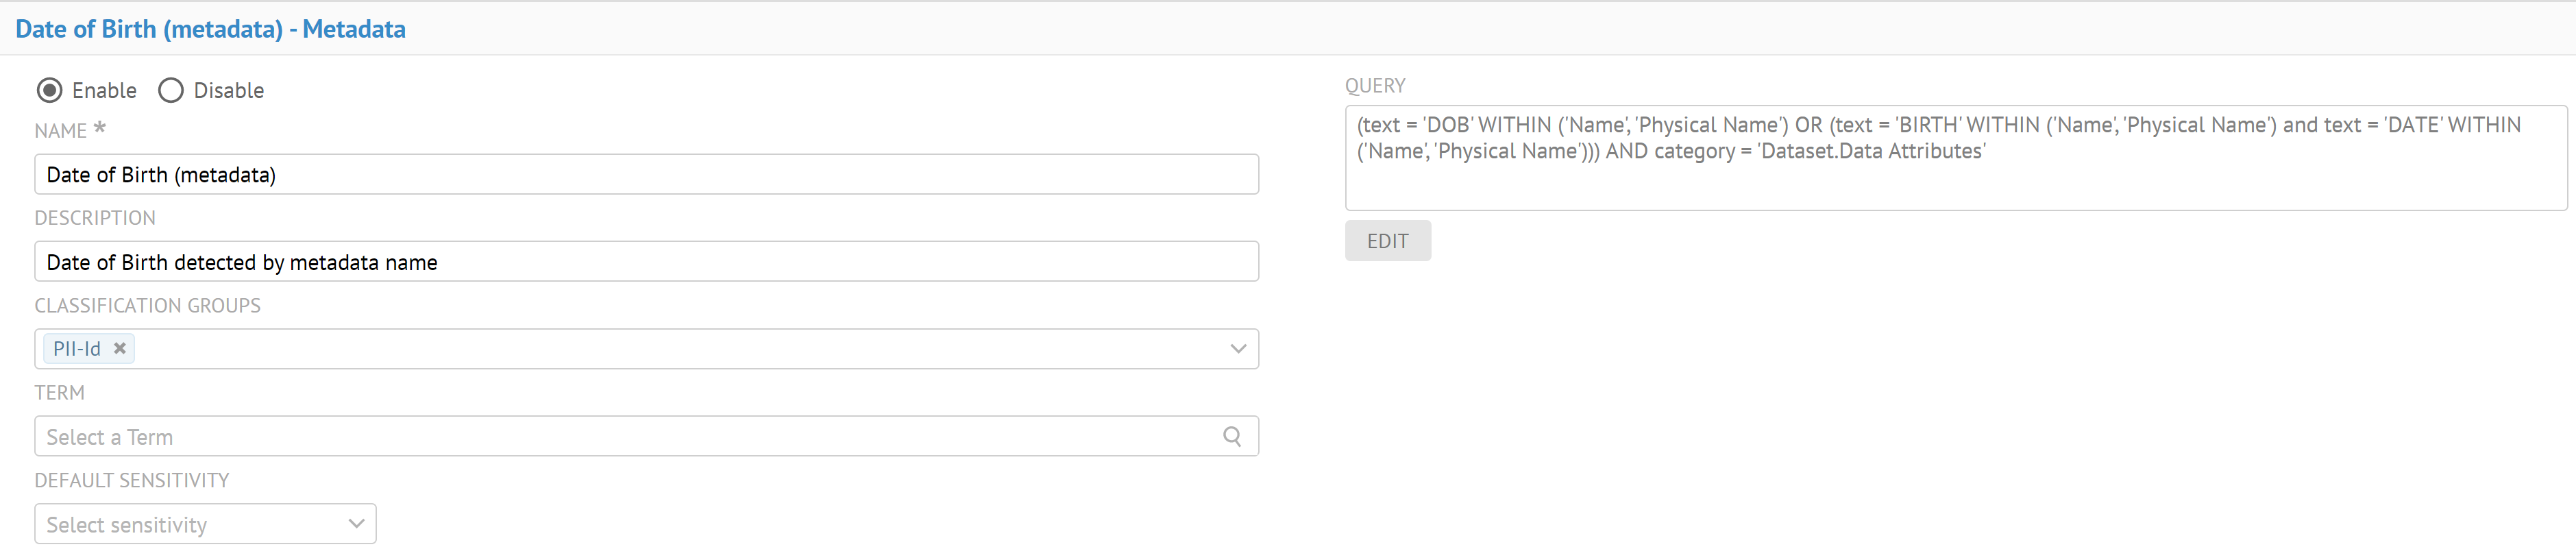This screenshot has width=2576, height=549.
Task: Click the Classification Groups chevron arrow
Action: coord(1238,349)
